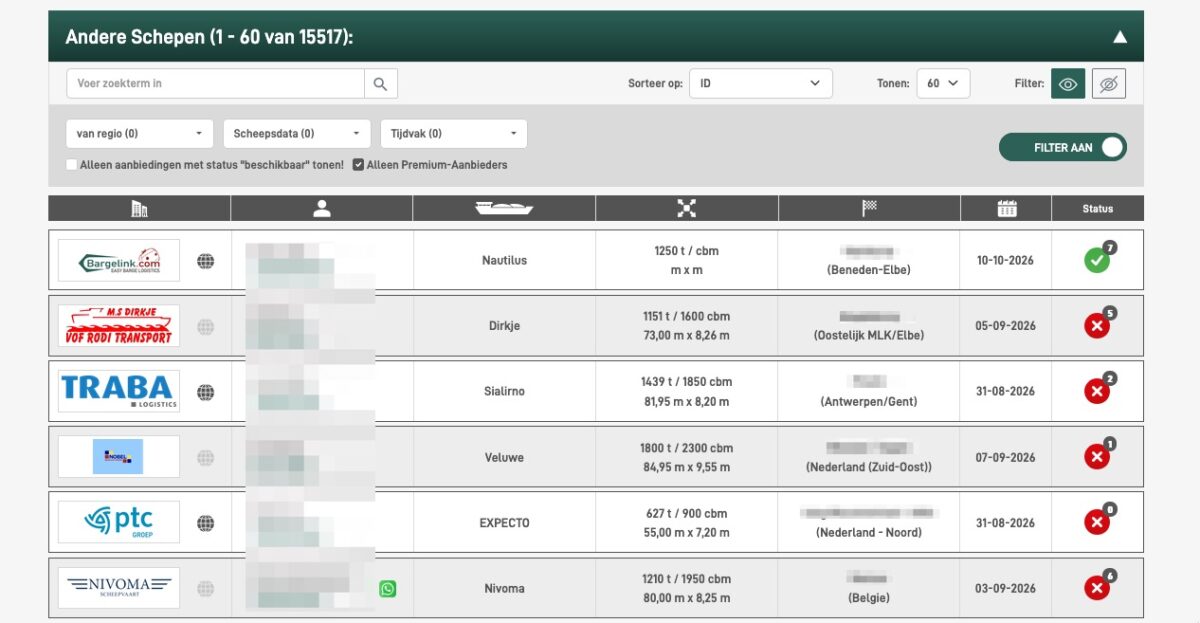Open the 'Tijdvak (0)' dropdown

(454, 133)
